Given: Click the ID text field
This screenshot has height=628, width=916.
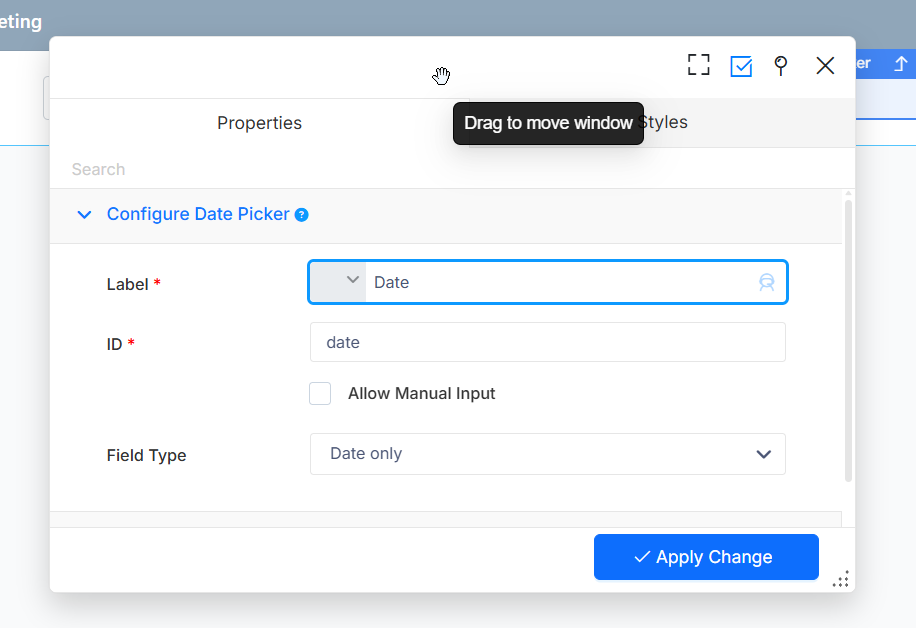Looking at the screenshot, I should point(547,342).
